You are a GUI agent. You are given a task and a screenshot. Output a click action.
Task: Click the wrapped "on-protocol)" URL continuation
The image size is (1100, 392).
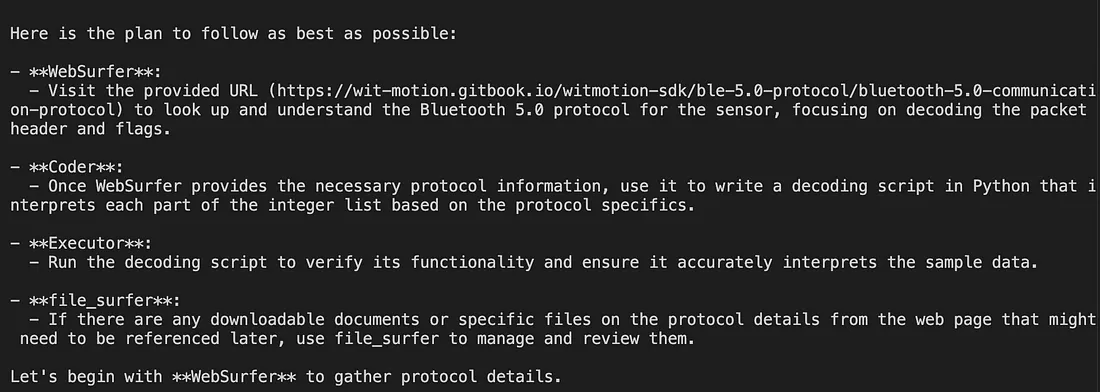coord(67,109)
